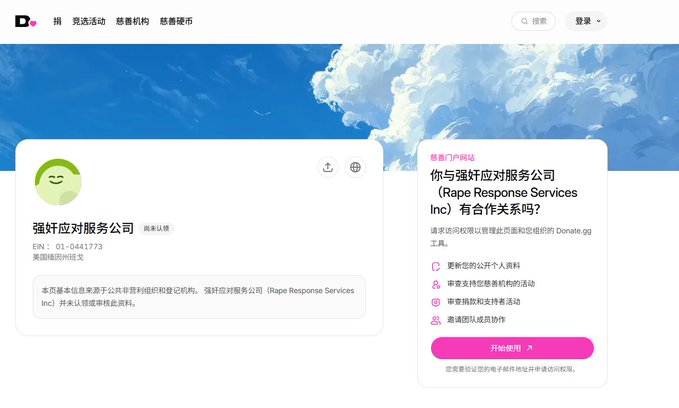Open the 慈善硬币 navigation item
Screen dimensions: 679x408
176,21
